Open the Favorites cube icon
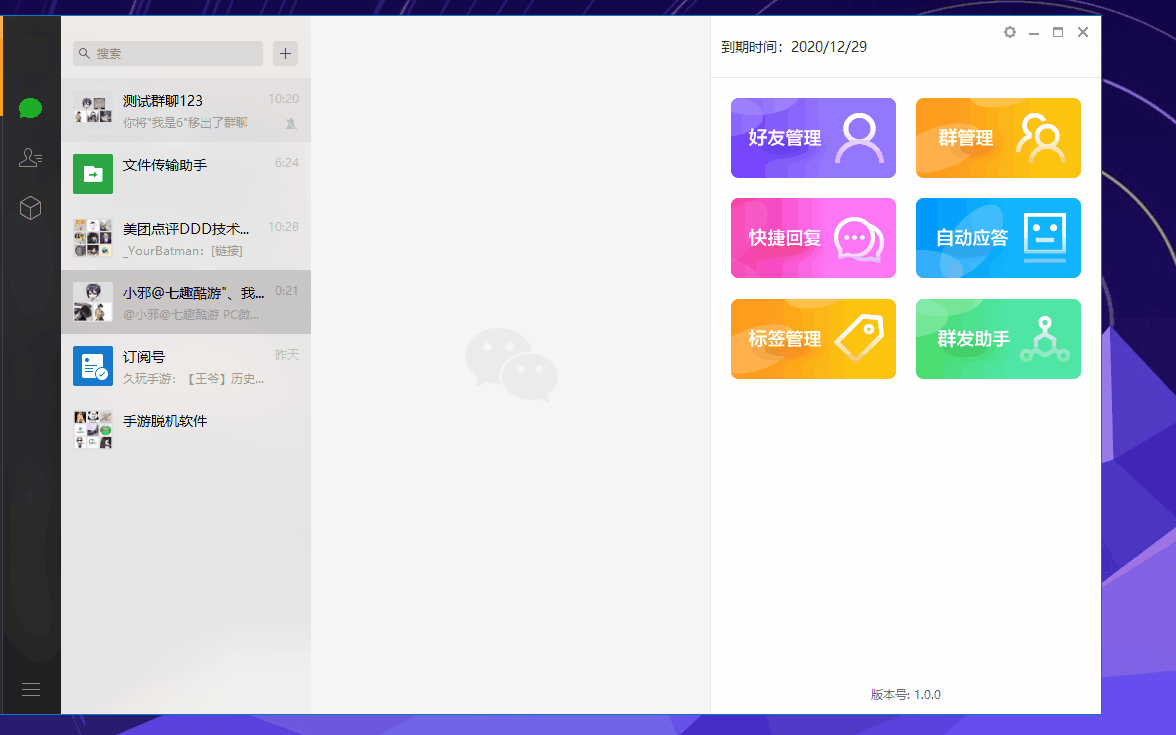Screen dimensions: 1176x735 coord(30,208)
